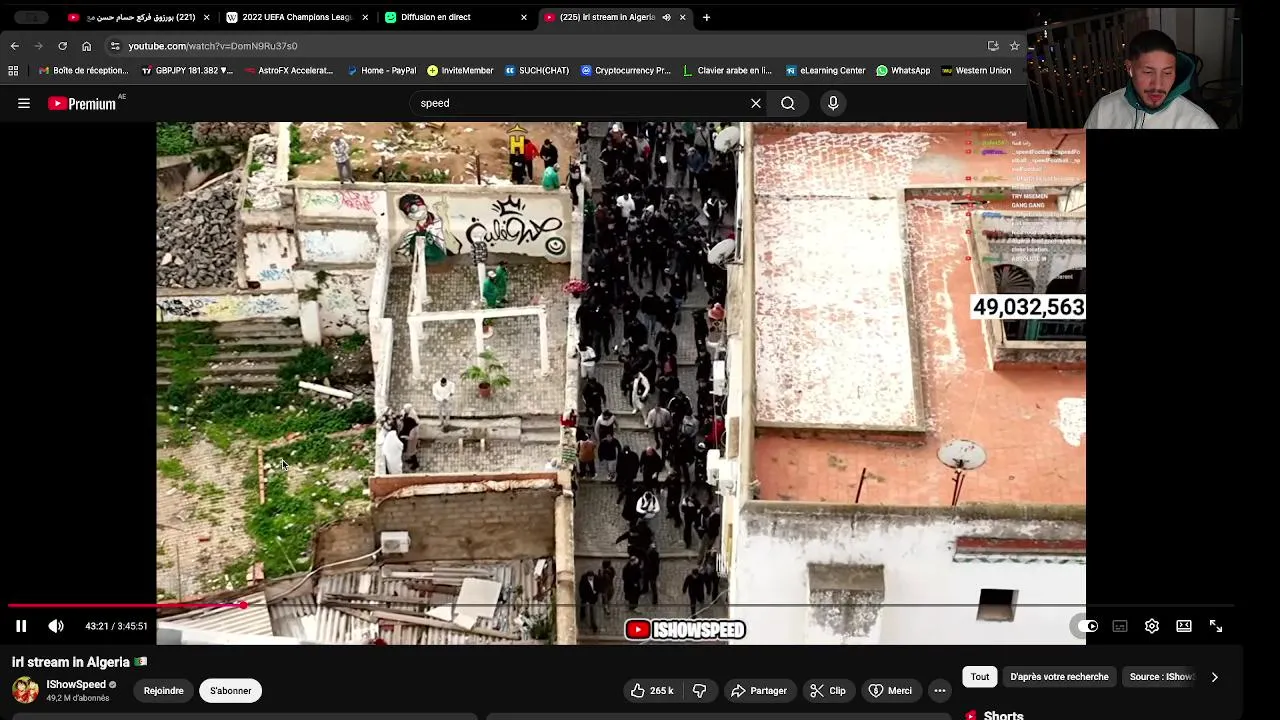Screen dimensions: 1280x720
Task: Pause the video with the pause button
Action: pyautogui.click(x=21, y=626)
